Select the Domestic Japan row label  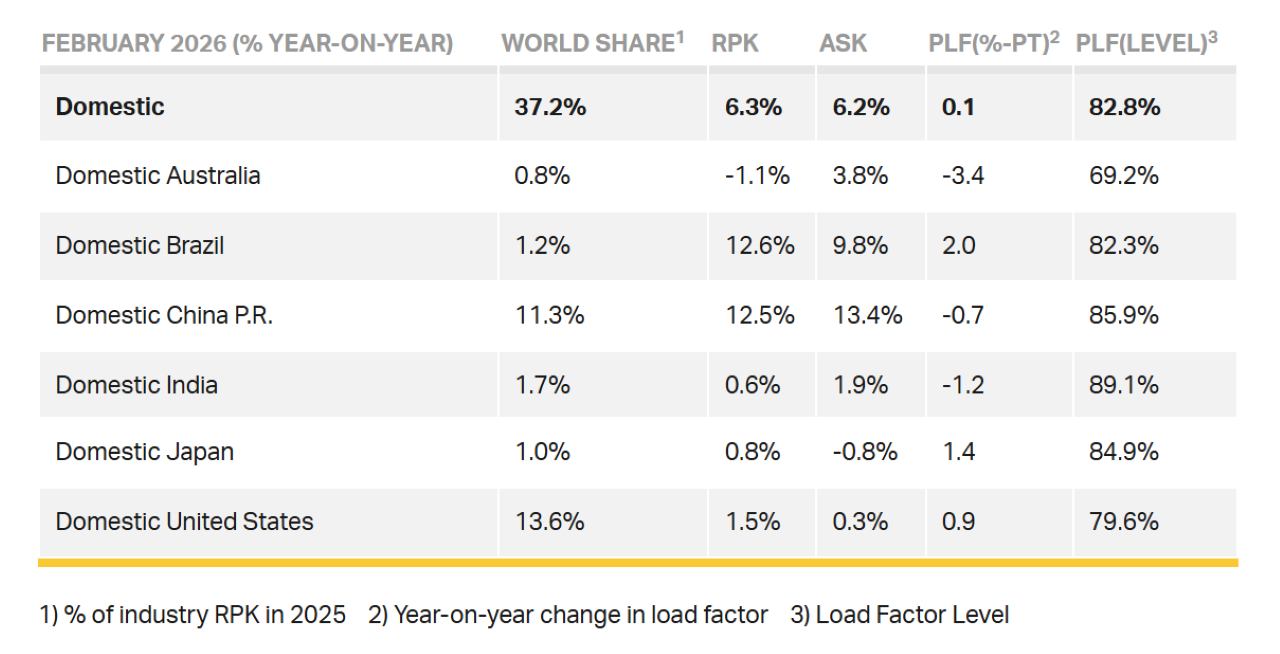(145, 451)
